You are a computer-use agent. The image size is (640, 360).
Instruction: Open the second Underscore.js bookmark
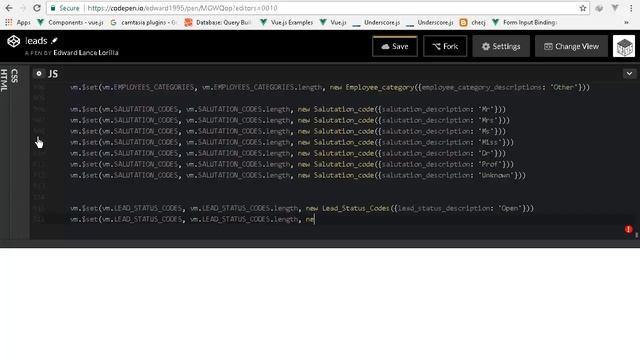[430, 22]
